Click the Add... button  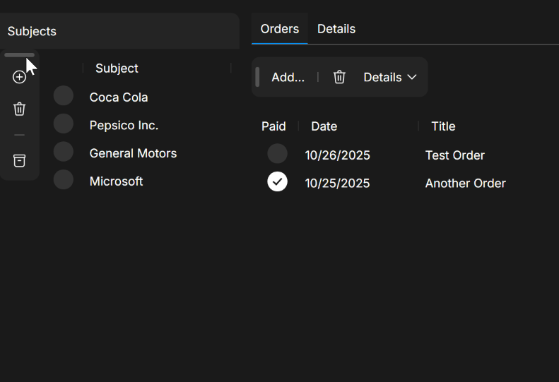288,77
